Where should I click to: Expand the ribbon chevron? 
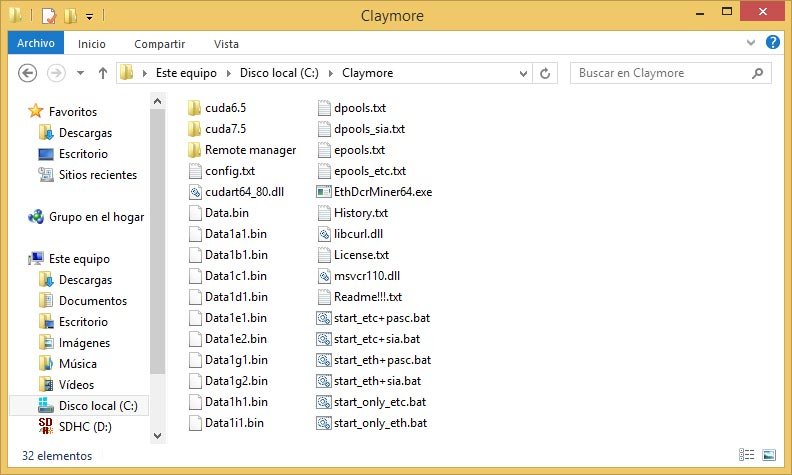751,43
